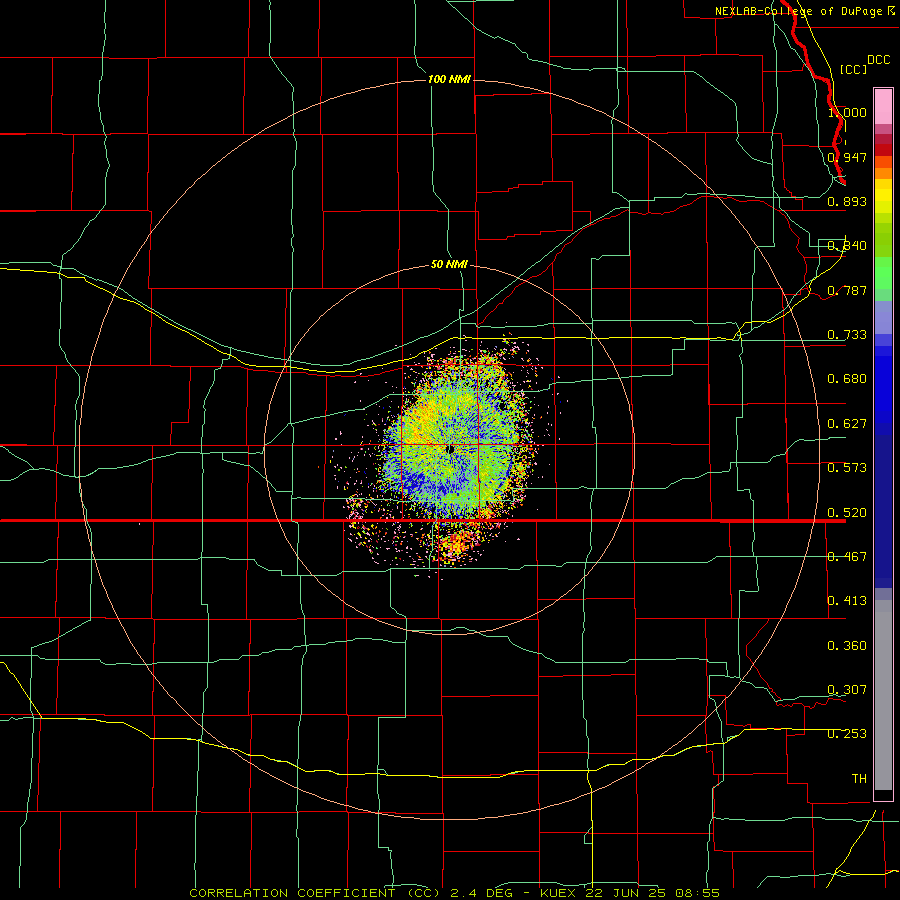Click the 0.573 legend value

pos(847,468)
